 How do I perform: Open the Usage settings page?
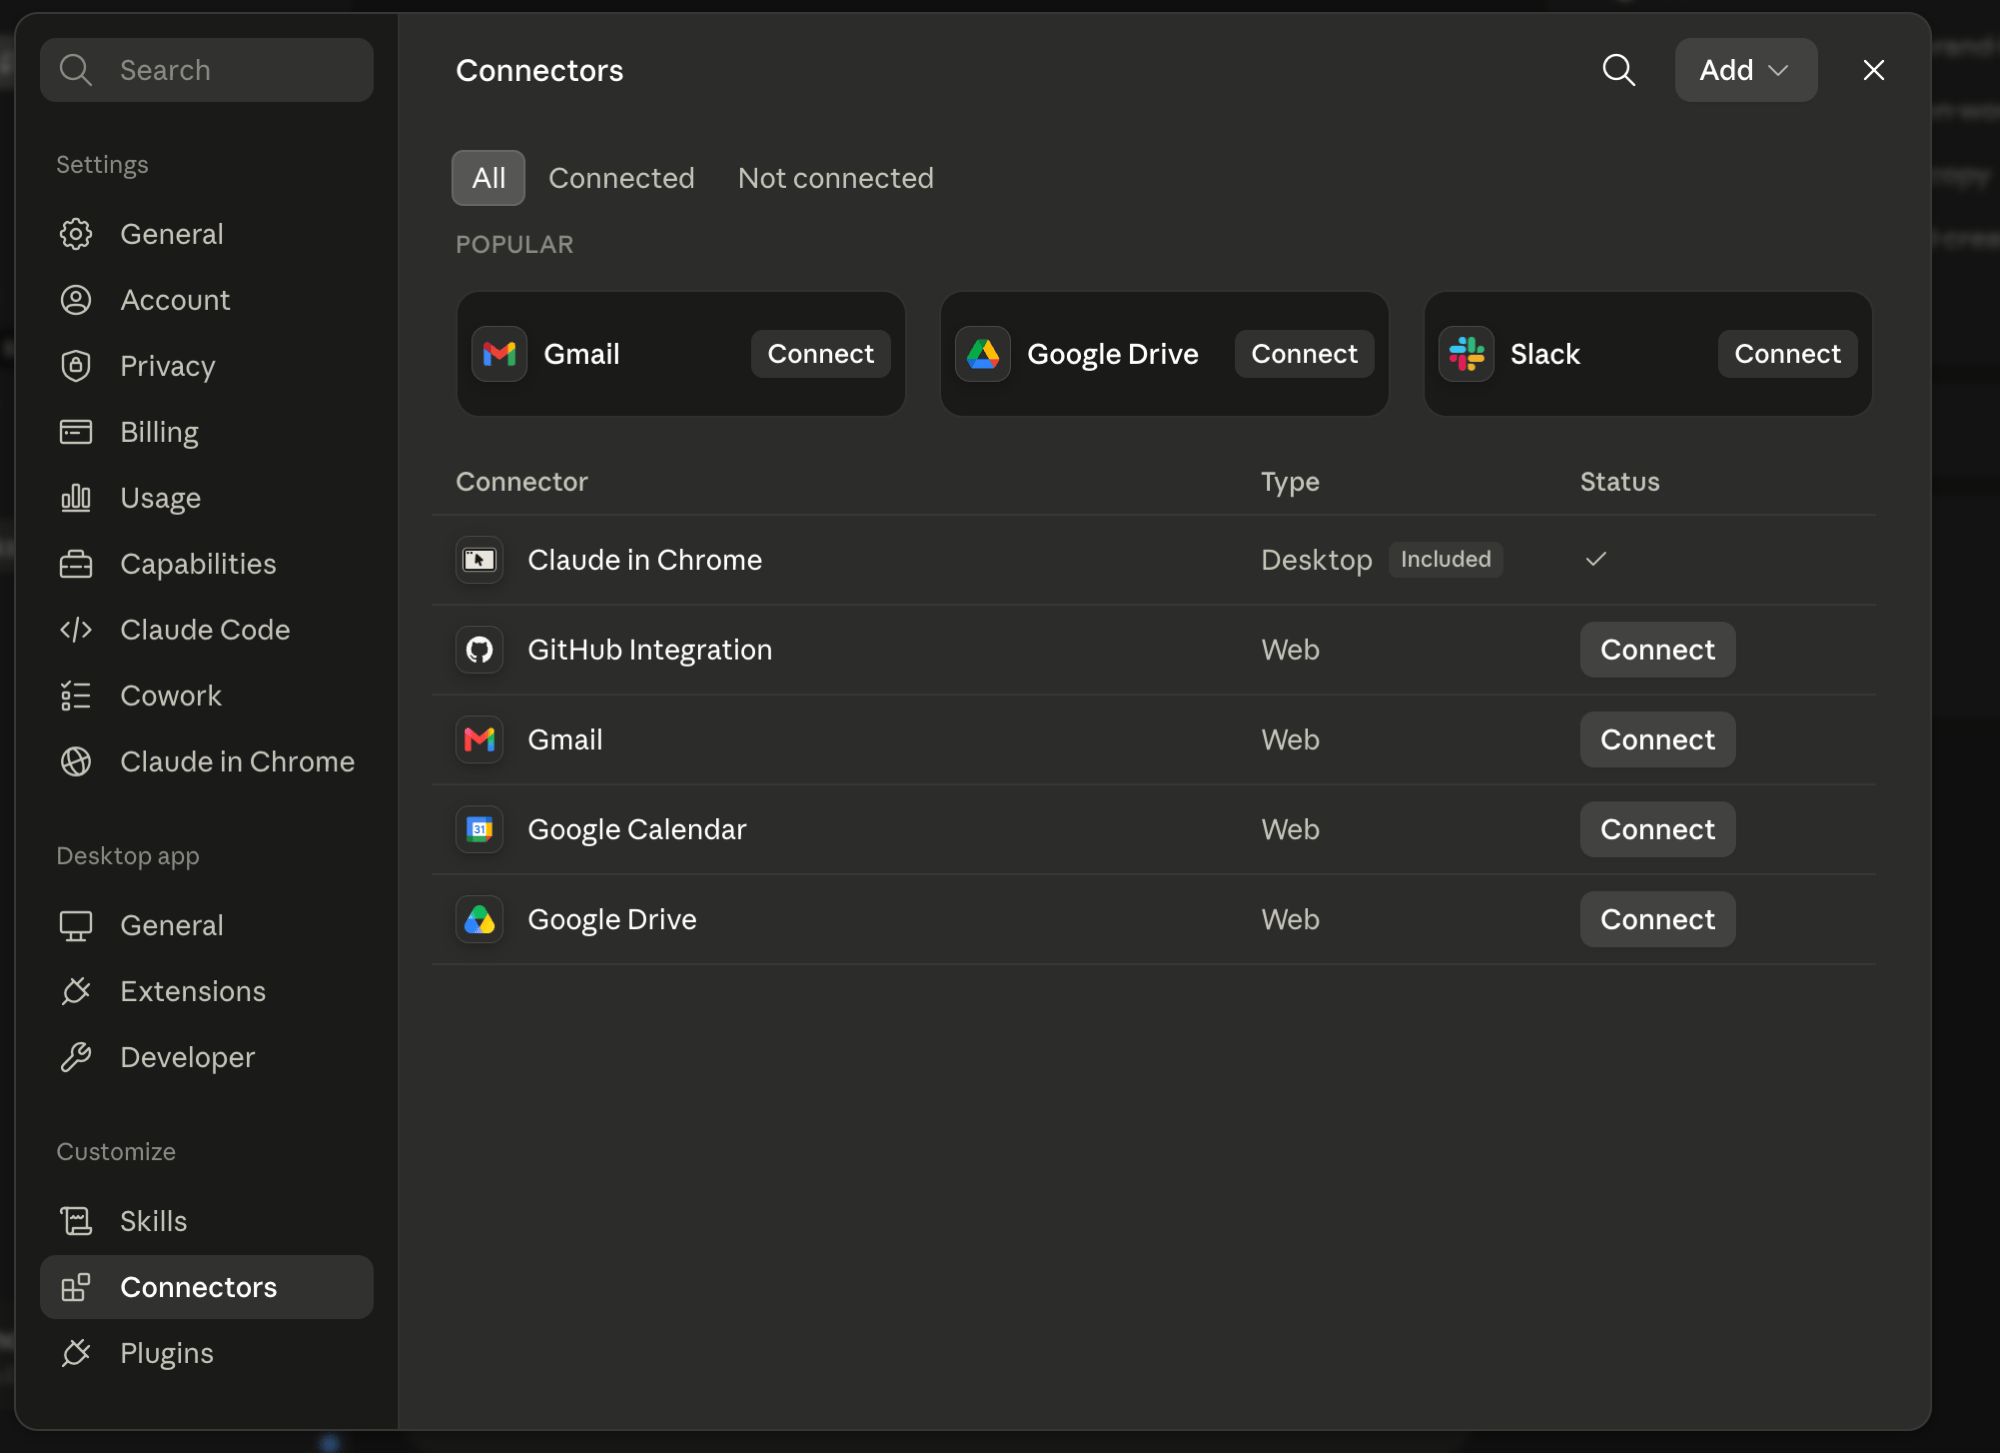207,498
